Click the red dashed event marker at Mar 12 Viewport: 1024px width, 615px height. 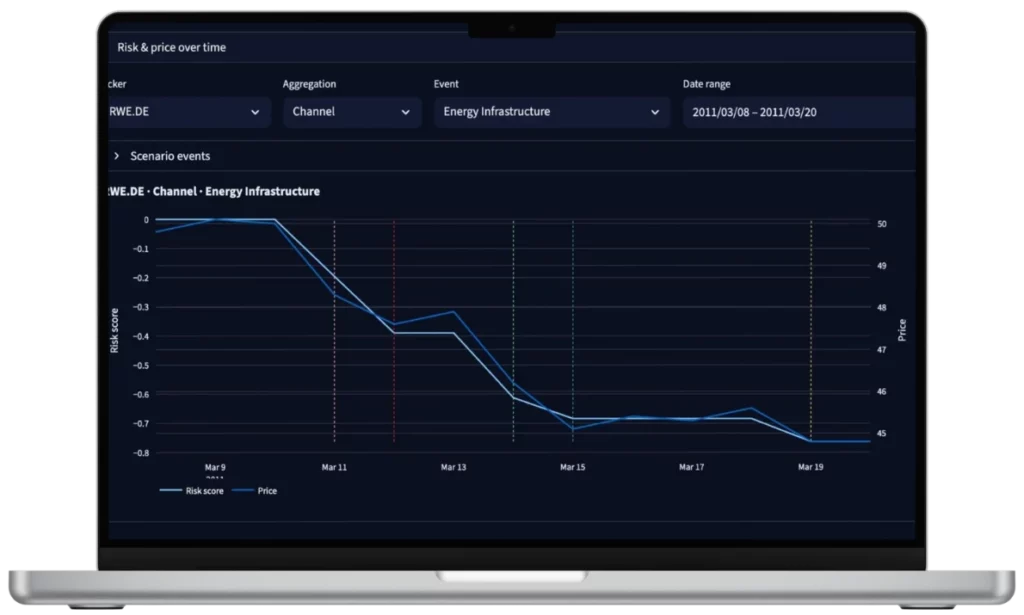pos(394,331)
